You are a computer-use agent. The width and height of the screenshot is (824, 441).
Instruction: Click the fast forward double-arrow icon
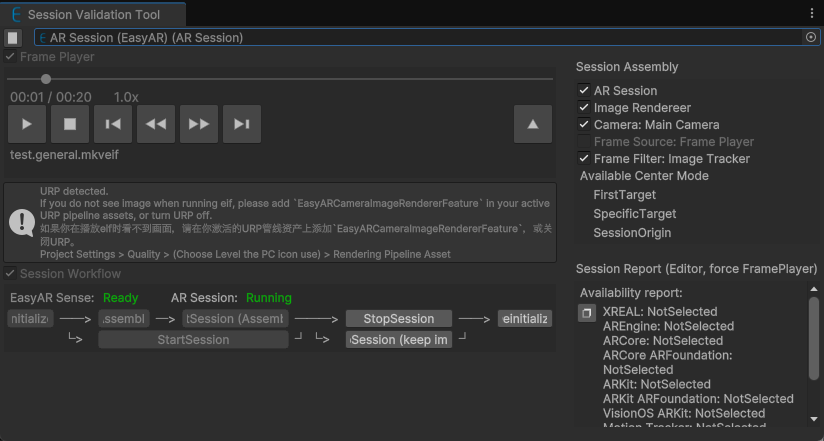[199, 124]
